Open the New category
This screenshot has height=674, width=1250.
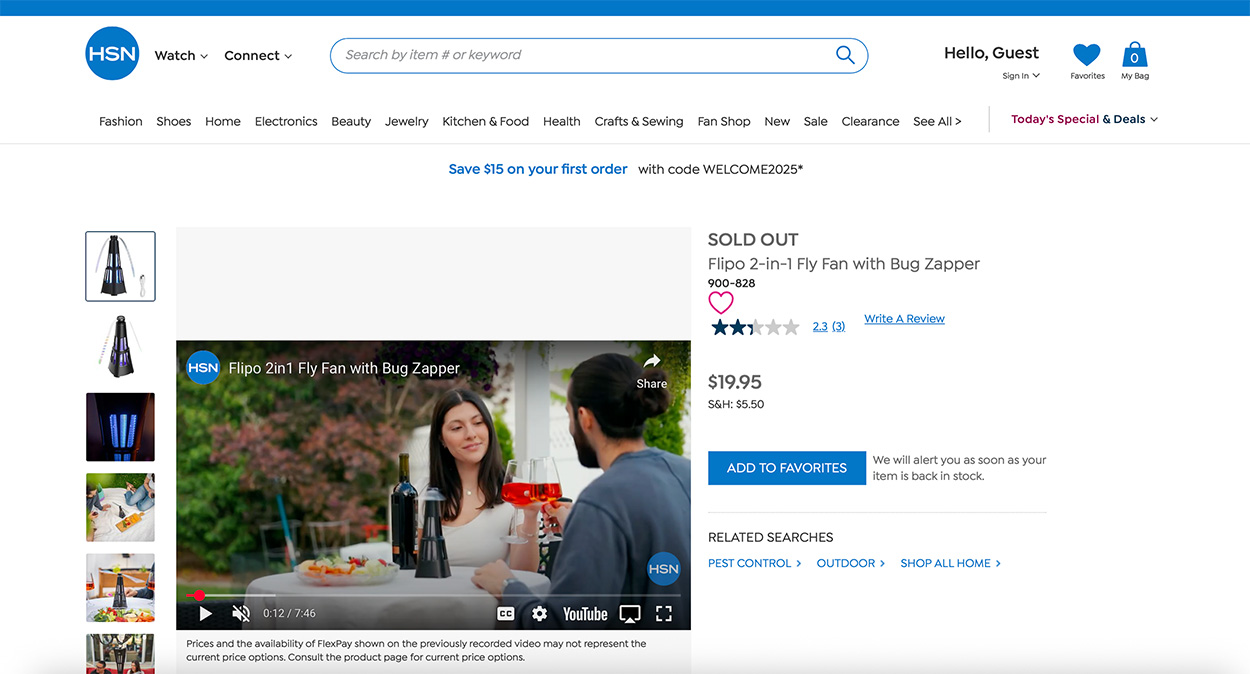(x=777, y=121)
